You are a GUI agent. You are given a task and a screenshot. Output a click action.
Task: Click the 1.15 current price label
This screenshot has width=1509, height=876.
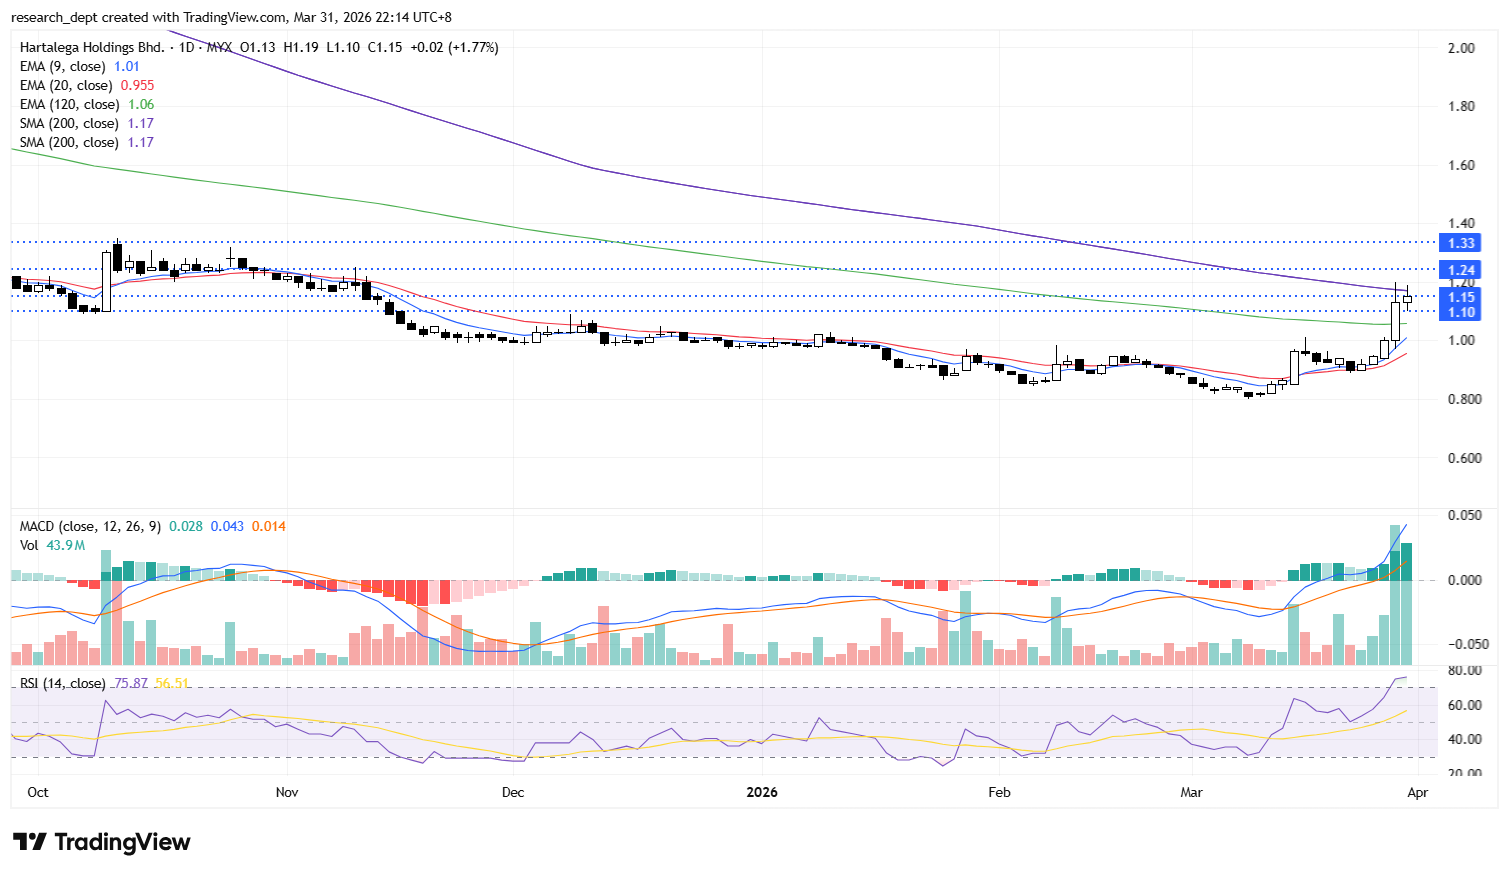1461,297
